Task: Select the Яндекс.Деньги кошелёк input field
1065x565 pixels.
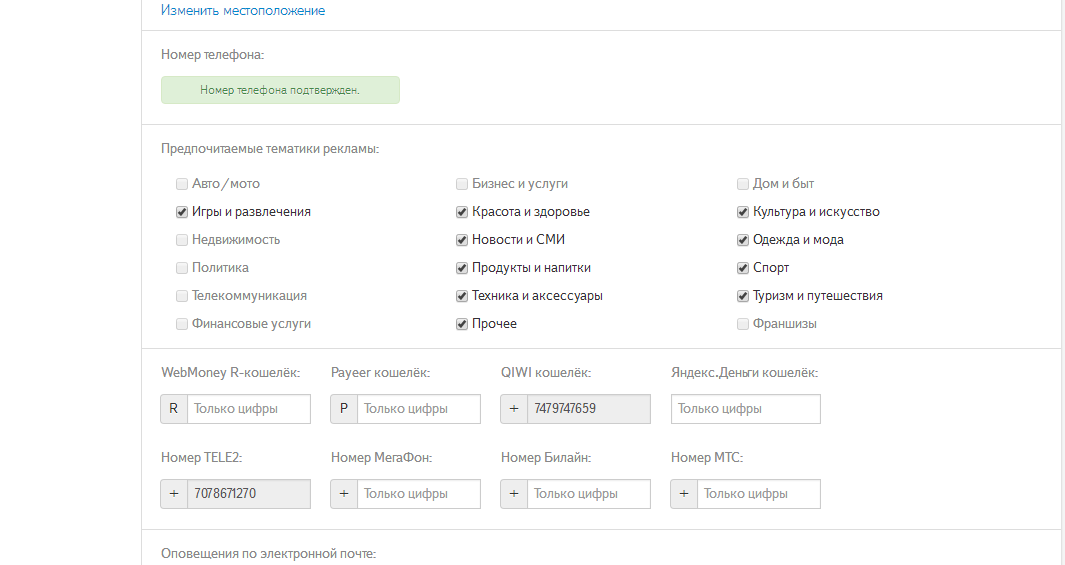Action: click(x=746, y=409)
